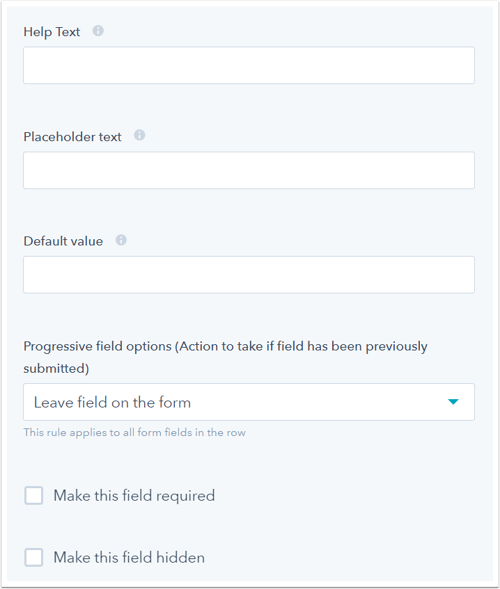Screen dimensions: 500x589
Task: Click the 'Placeholder text' field label
Action: tap(73, 137)
